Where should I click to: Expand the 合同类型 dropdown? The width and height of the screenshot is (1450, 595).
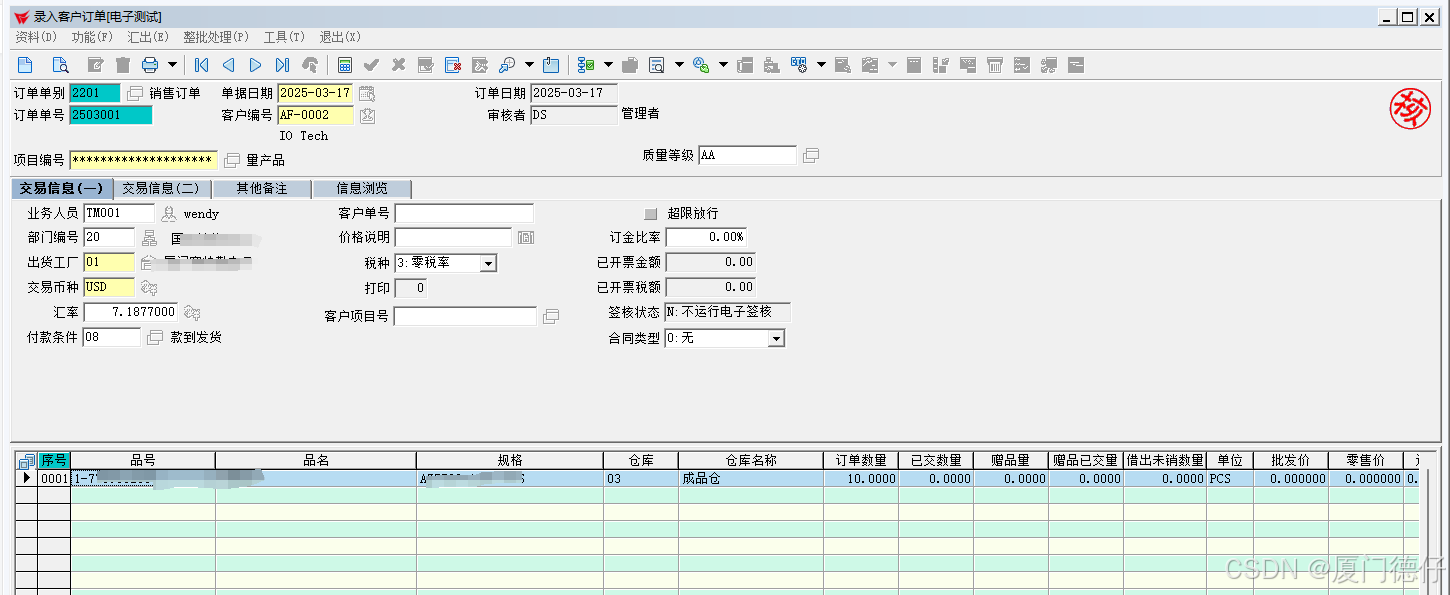pos(776,338)
